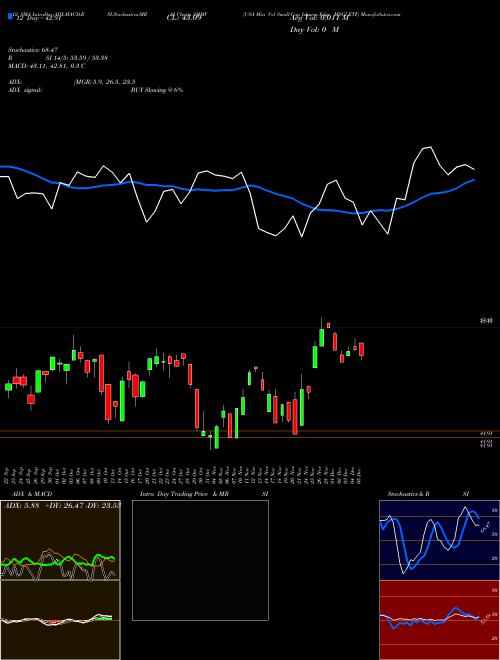
Task: Click the 'Avg Vol: 0.011 M' value
Action: coord(319,18)
